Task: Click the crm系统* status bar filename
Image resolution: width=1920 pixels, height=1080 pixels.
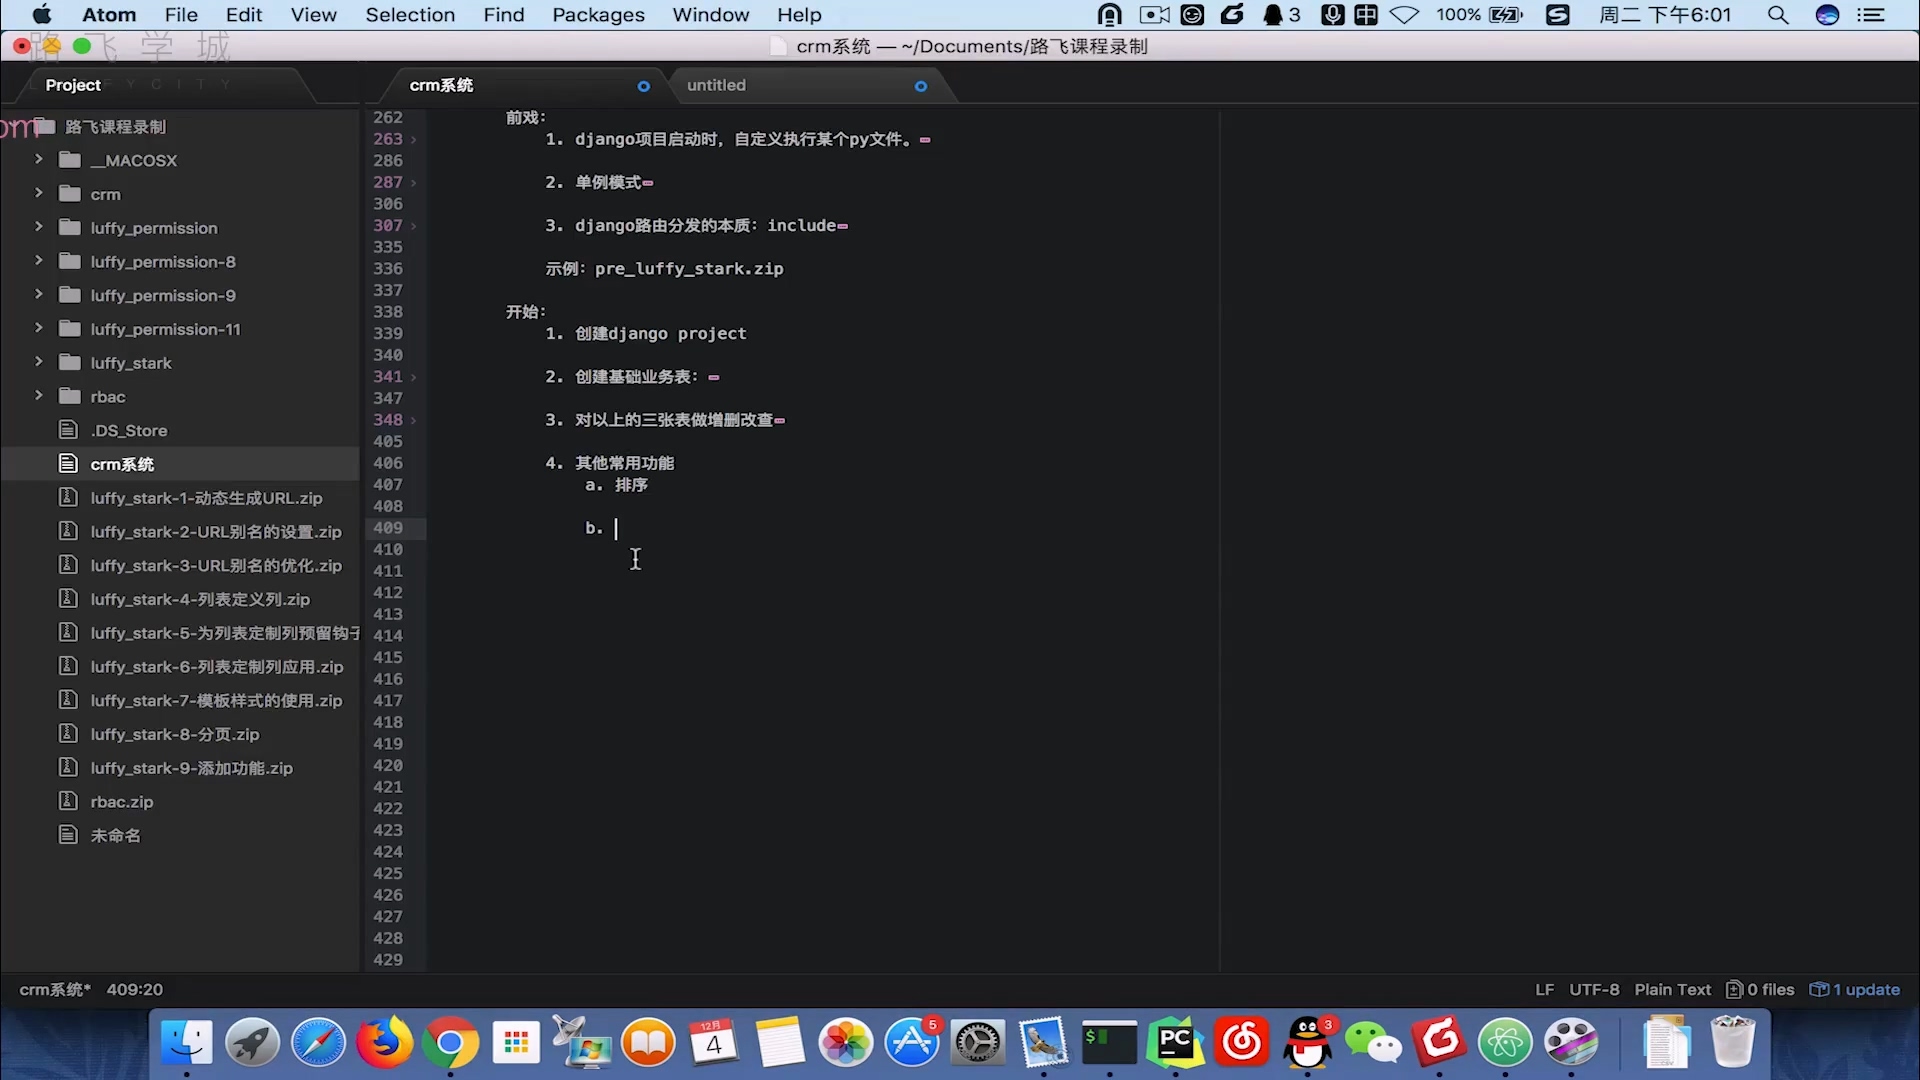Action: click(x=55, y=990)
